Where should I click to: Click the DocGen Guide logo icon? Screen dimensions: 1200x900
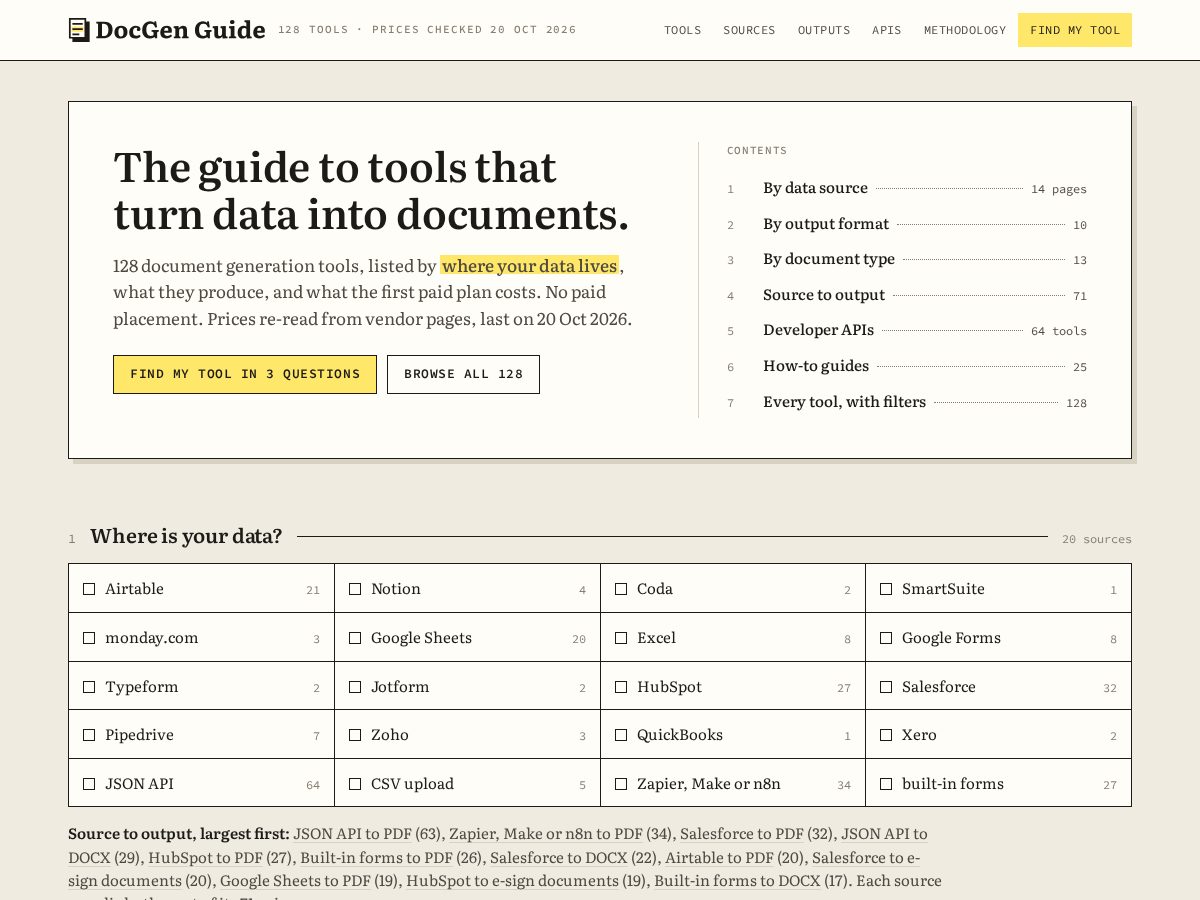coord(79,30)
